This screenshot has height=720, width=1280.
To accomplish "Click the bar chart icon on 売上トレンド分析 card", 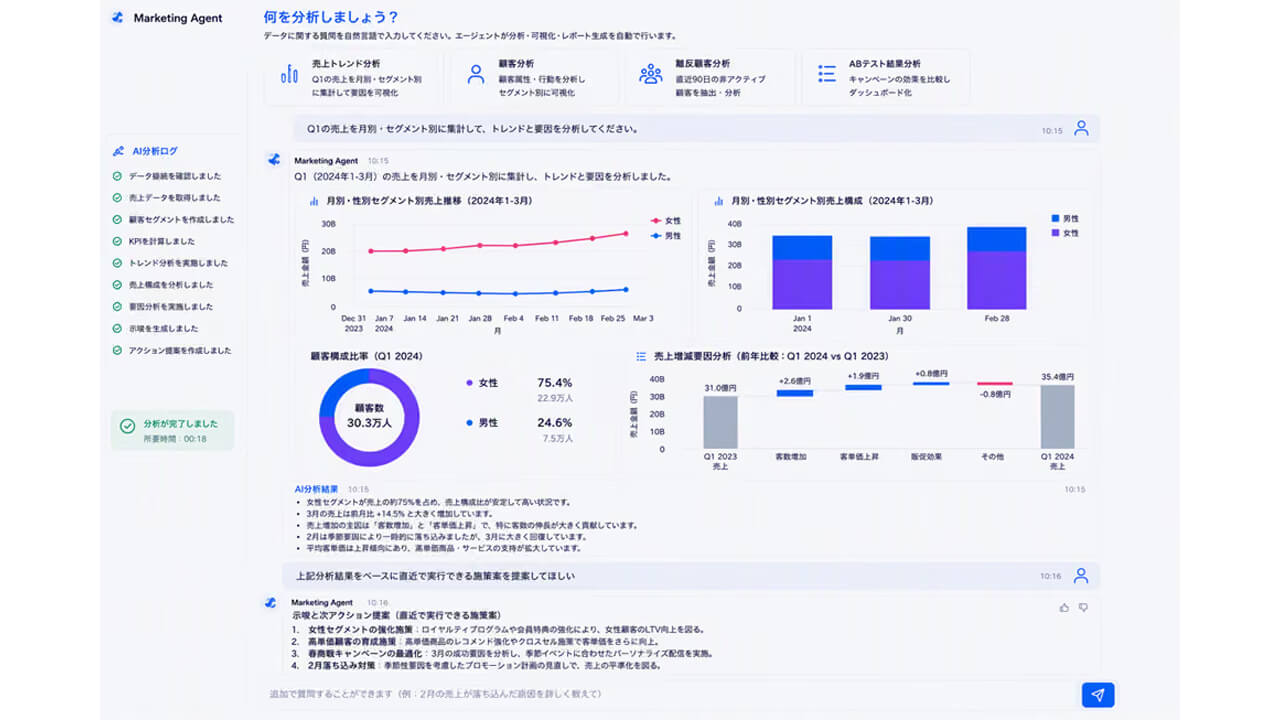I will tap(290, 74).
